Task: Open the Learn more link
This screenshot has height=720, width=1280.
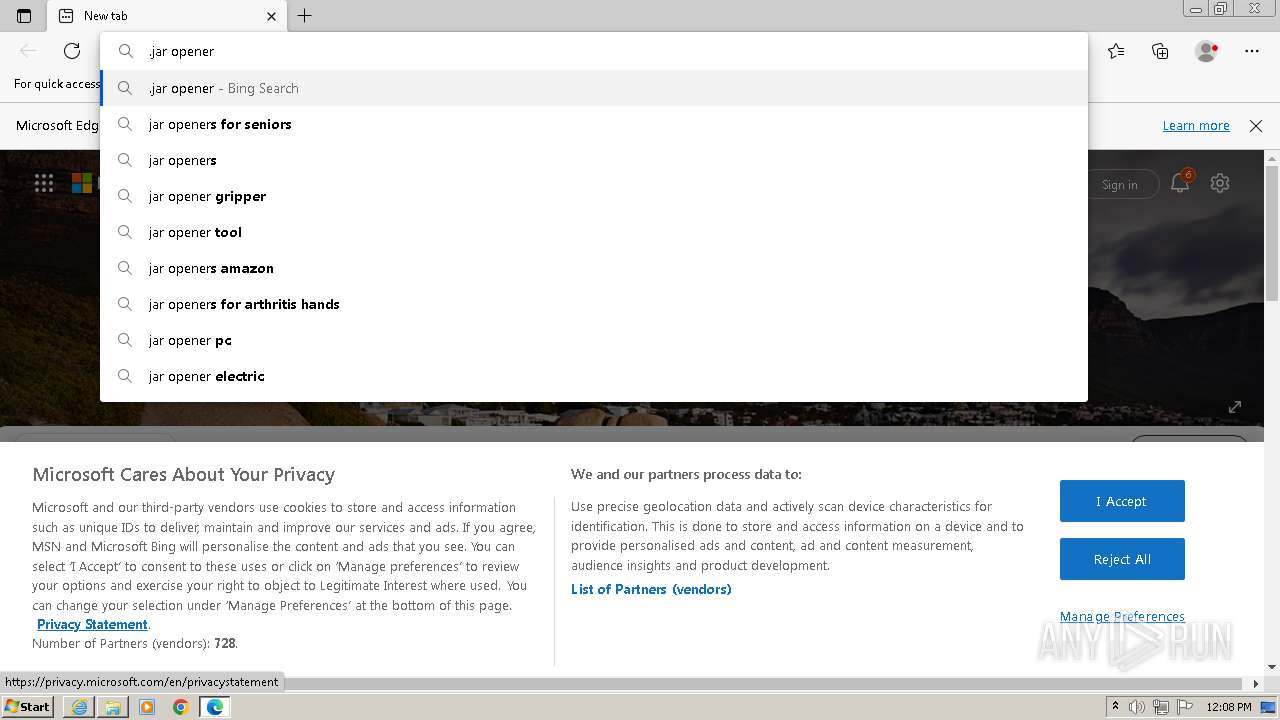Action: (x=1196, y=126)
